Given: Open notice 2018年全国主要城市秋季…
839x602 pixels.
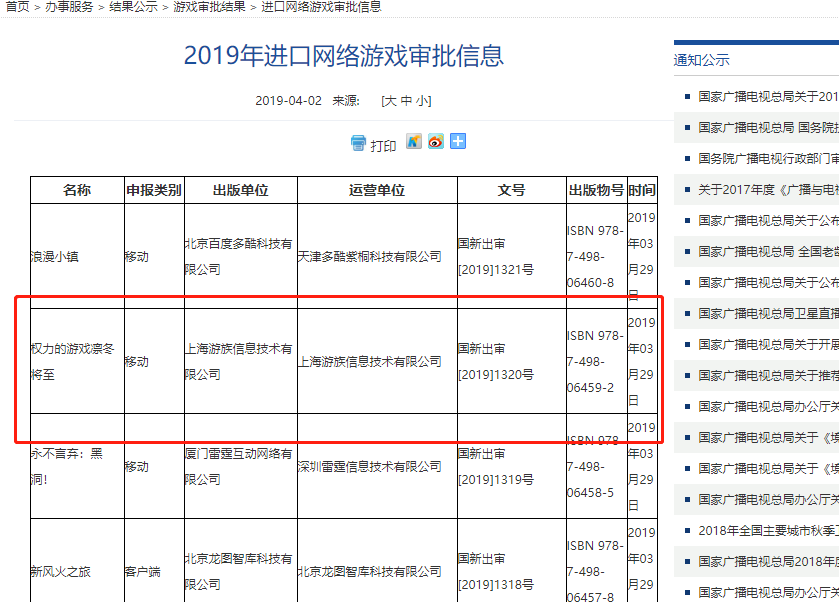Looking at the screenshot, I should tap(768, 531).
